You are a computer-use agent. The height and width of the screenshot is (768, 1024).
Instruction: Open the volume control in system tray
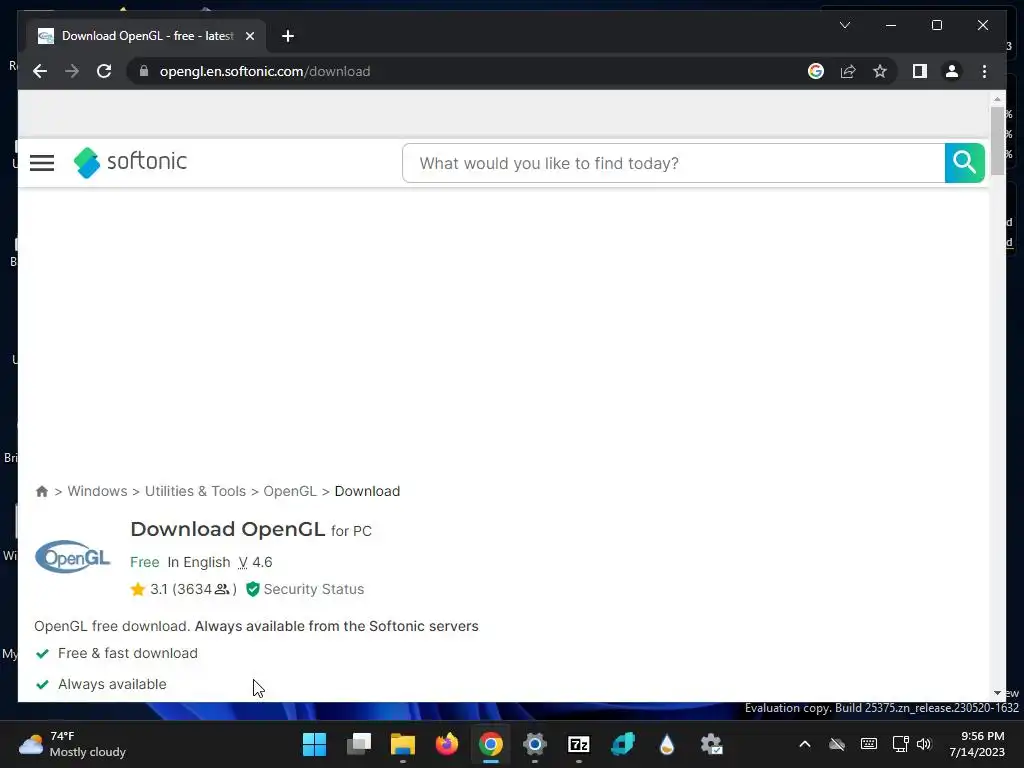(923, 744)
